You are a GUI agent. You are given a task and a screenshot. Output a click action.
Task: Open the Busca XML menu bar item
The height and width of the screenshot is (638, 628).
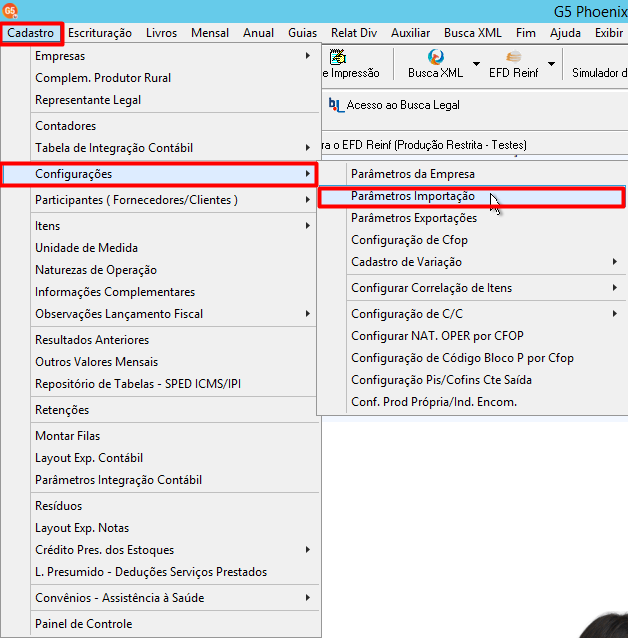473,33
